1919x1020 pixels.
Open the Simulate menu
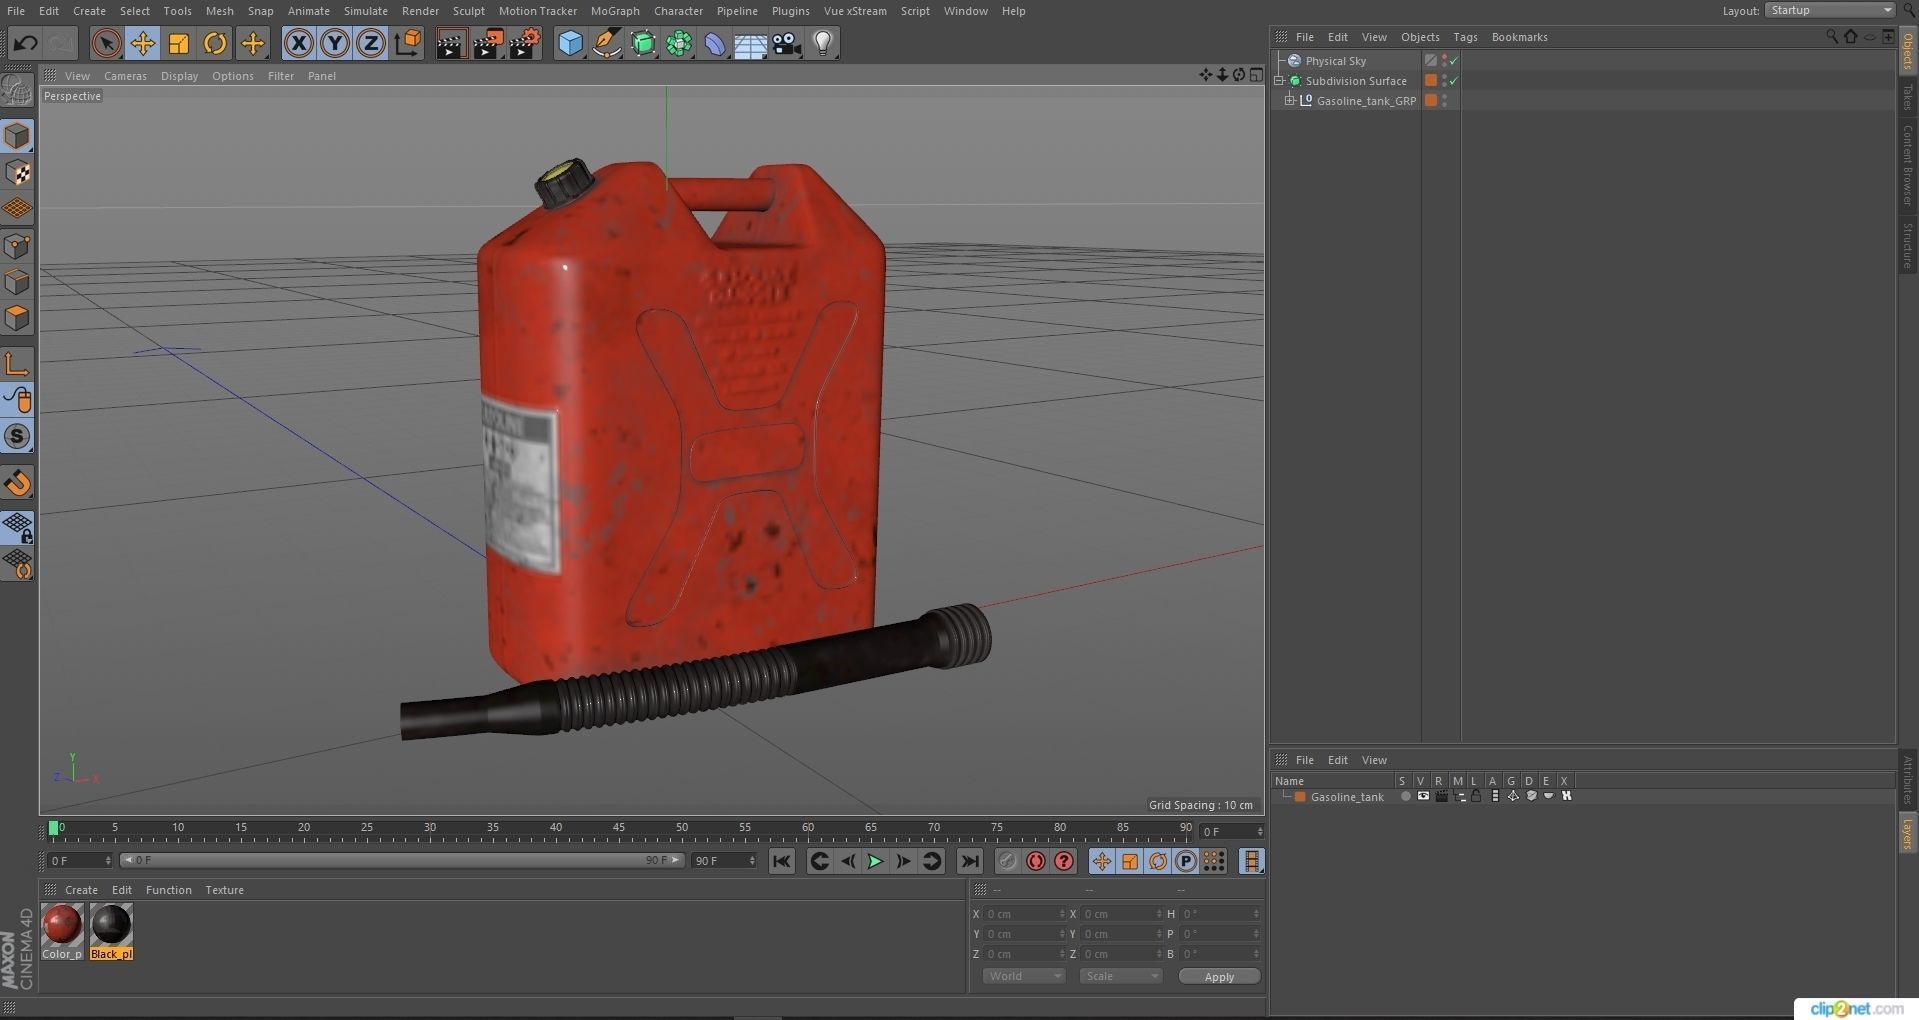365,11
